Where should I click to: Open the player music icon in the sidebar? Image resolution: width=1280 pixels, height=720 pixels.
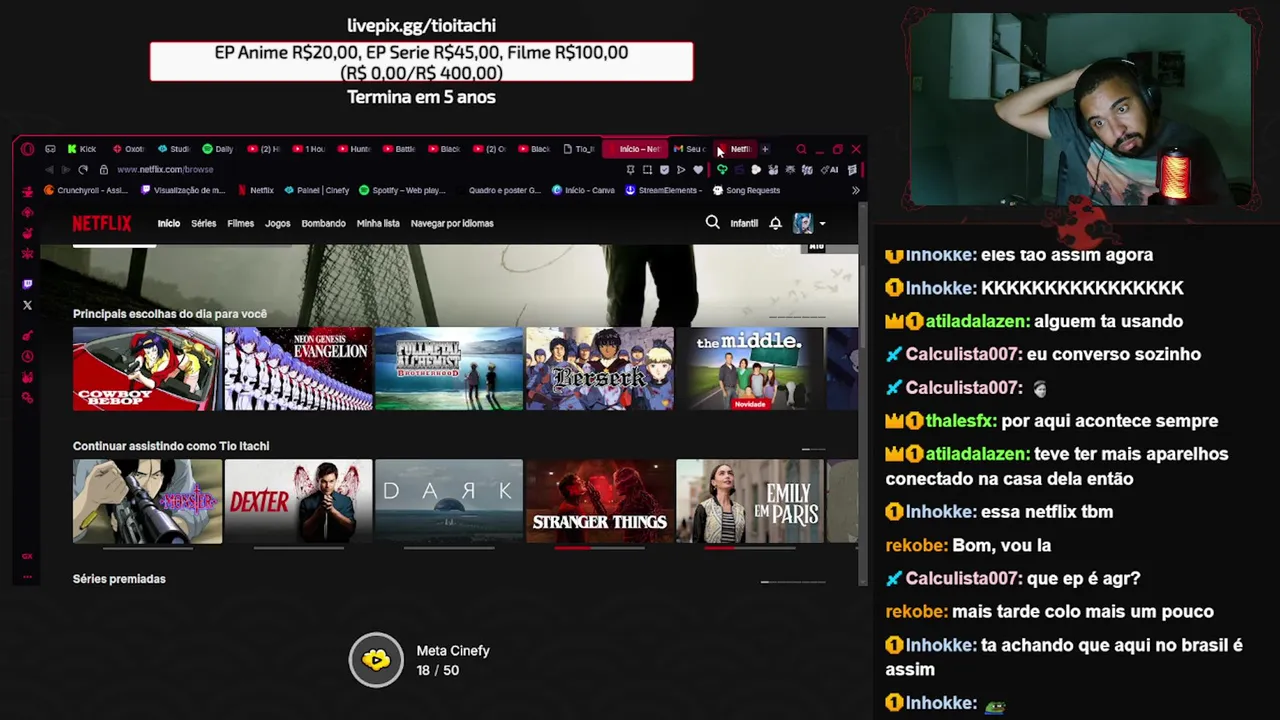[27, 335]
